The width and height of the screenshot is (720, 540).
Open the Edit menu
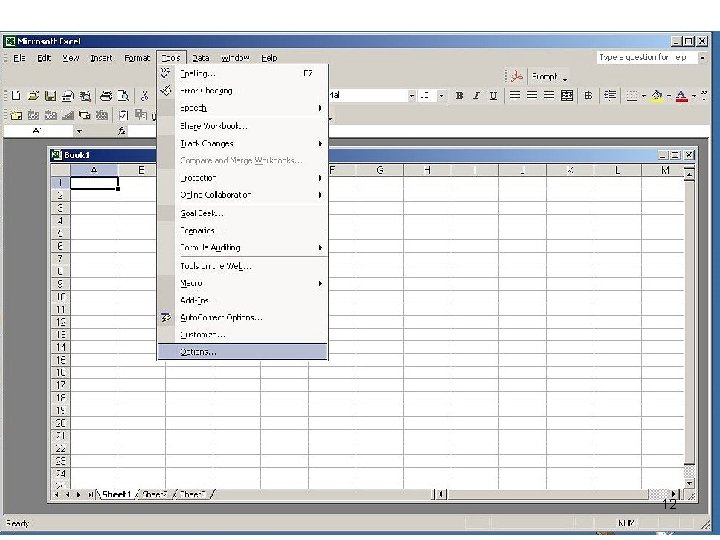click(x=44, y=58)
